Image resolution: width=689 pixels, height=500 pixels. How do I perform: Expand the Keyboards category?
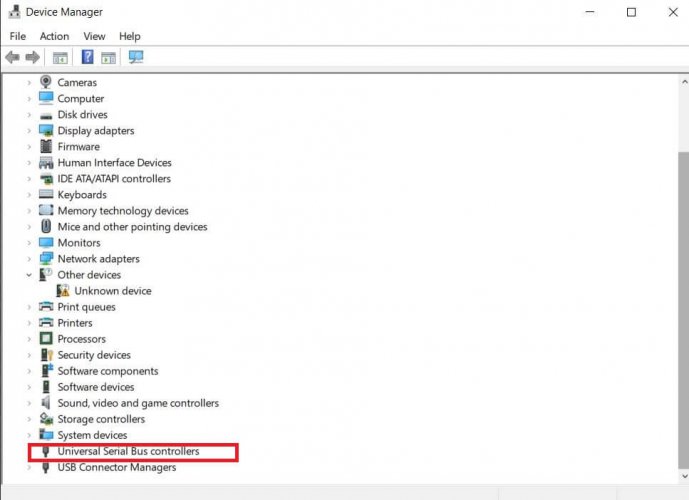coord(29,195)
